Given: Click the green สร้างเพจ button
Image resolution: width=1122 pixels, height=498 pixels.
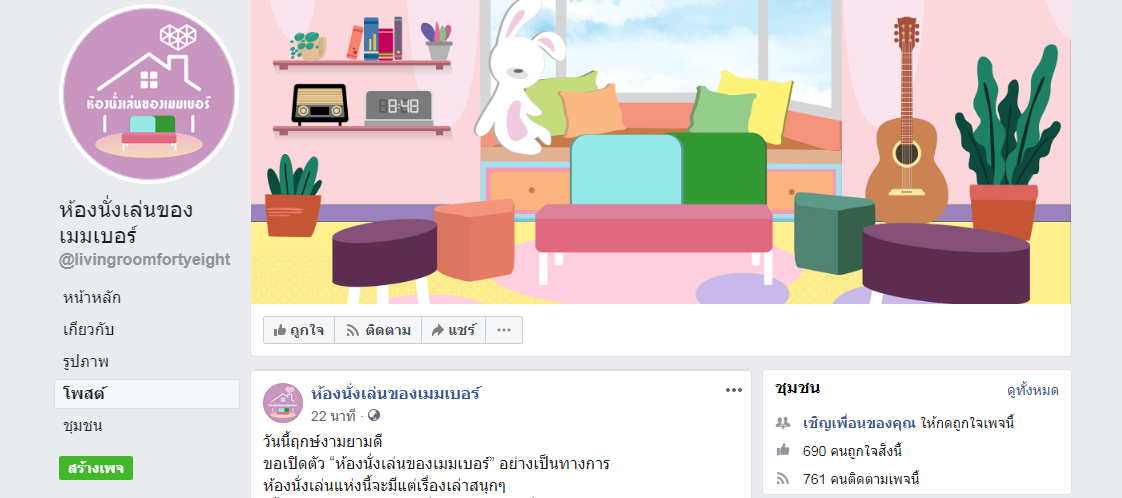Looking at the screenshot, I should coord(96,468).
